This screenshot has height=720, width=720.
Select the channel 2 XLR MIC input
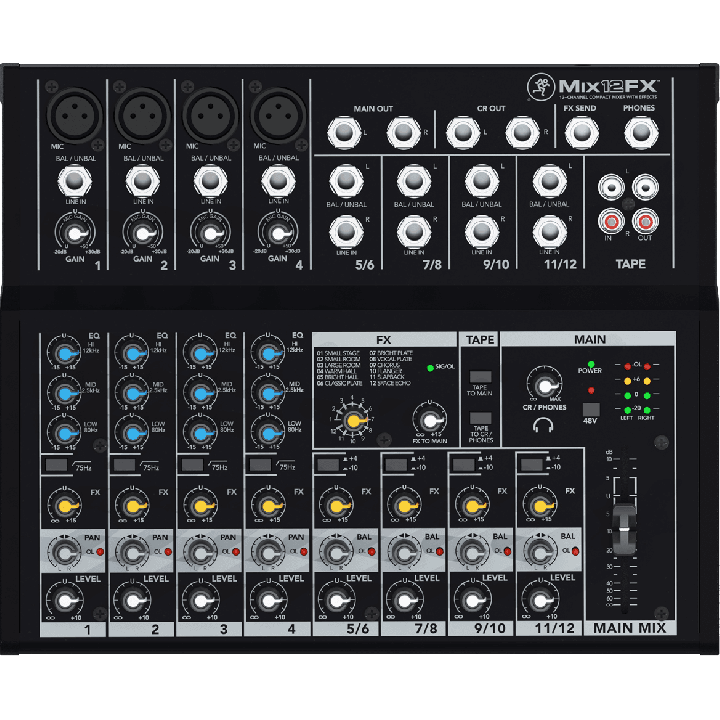click(x=142, y=116)
